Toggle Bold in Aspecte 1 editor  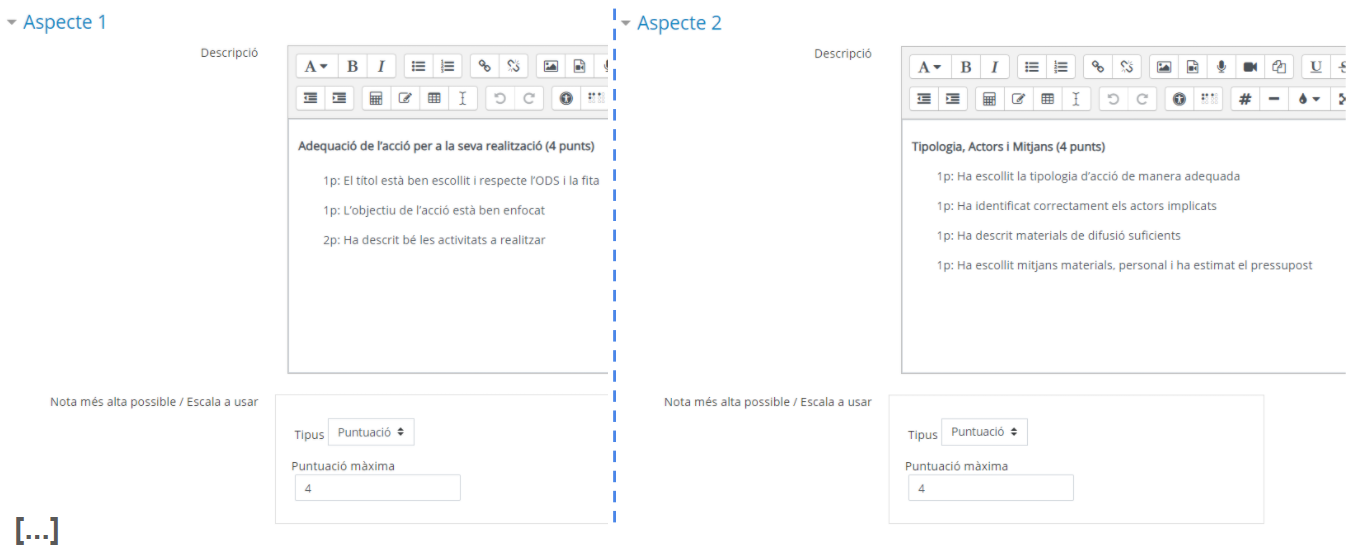(352, 67)
